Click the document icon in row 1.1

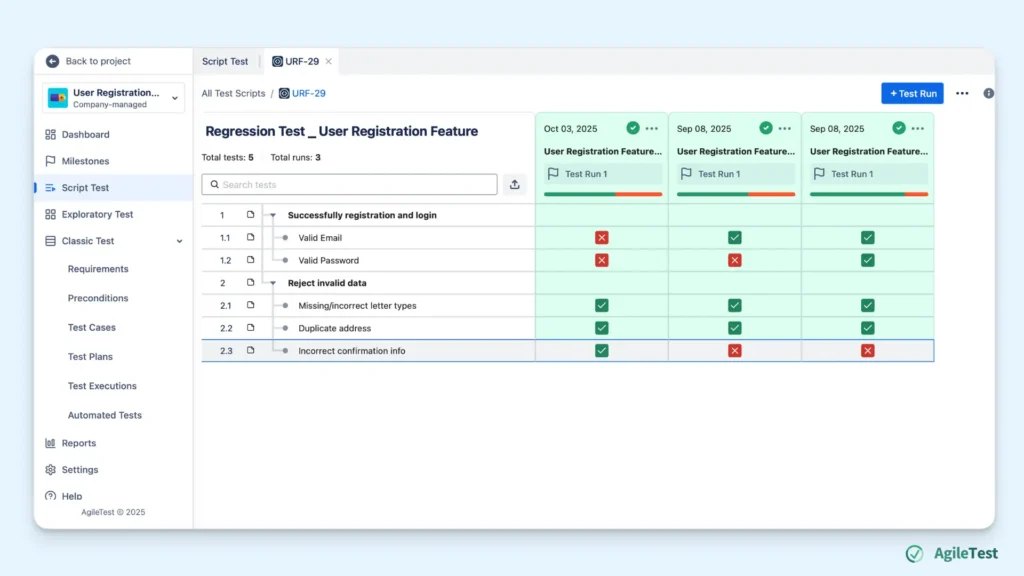pos(250,237)
